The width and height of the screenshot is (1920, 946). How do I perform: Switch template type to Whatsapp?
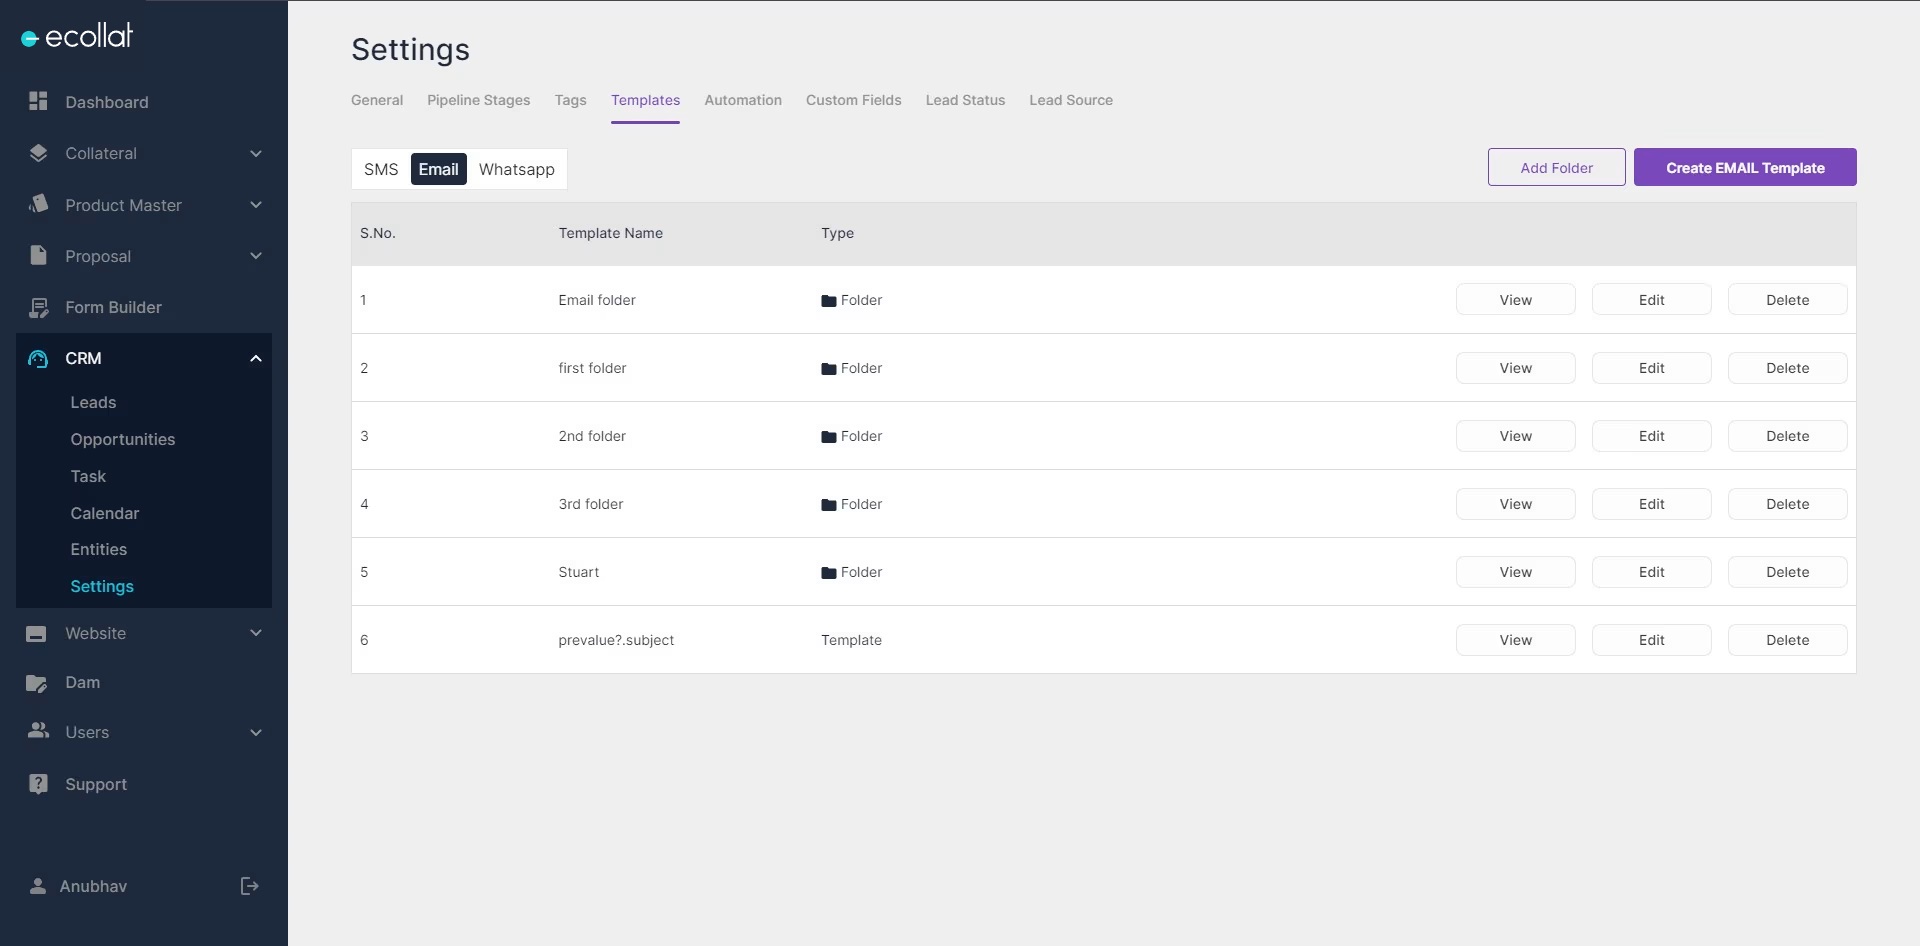tap(516, 169)
